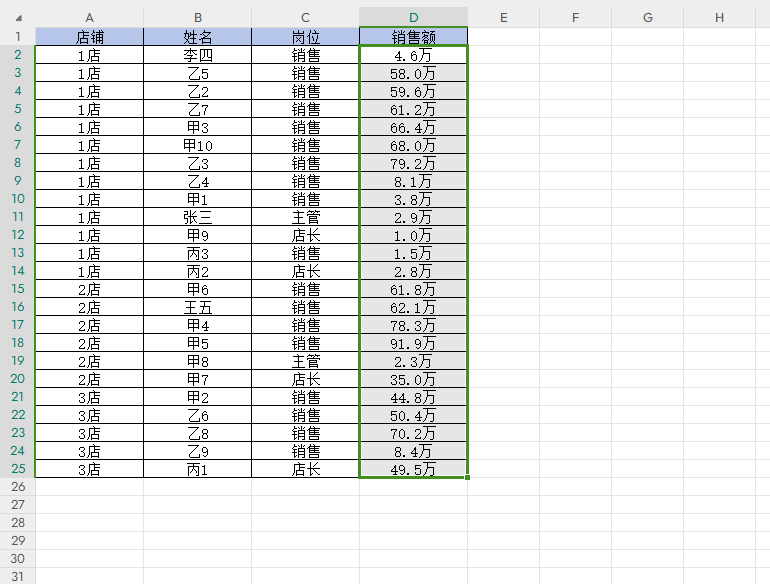Select the cell containing 丙1

coord(197,469)
